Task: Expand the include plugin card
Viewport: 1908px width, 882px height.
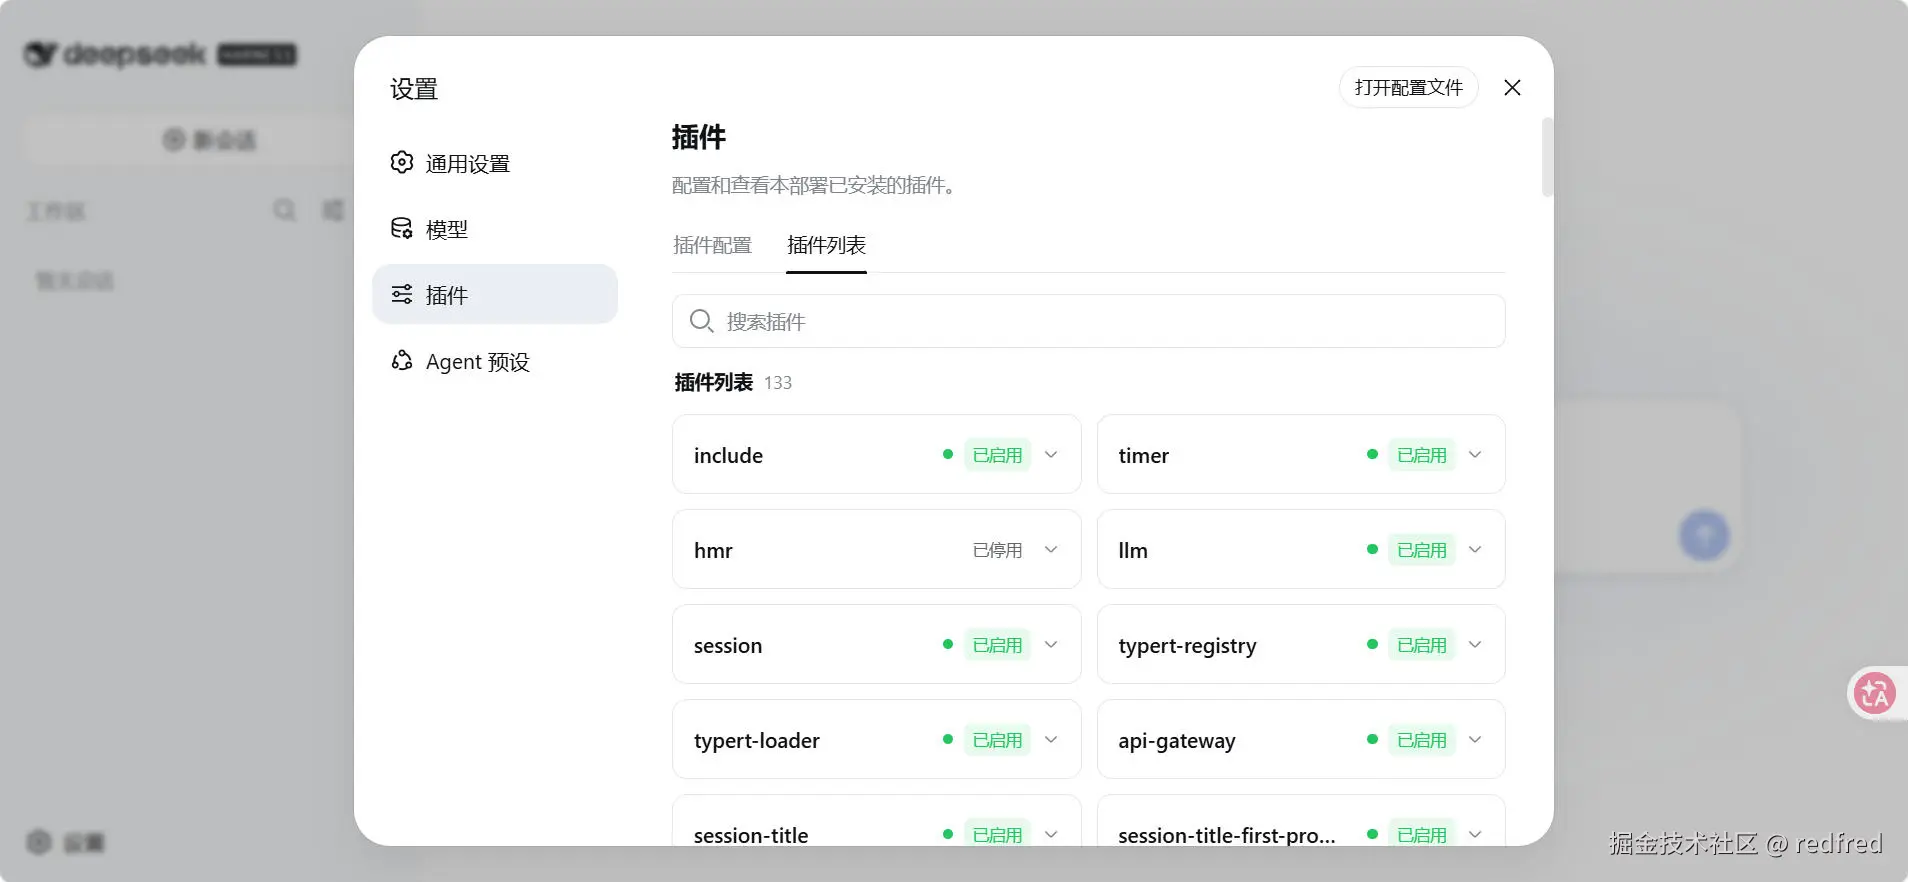Action: point(1051,455)
